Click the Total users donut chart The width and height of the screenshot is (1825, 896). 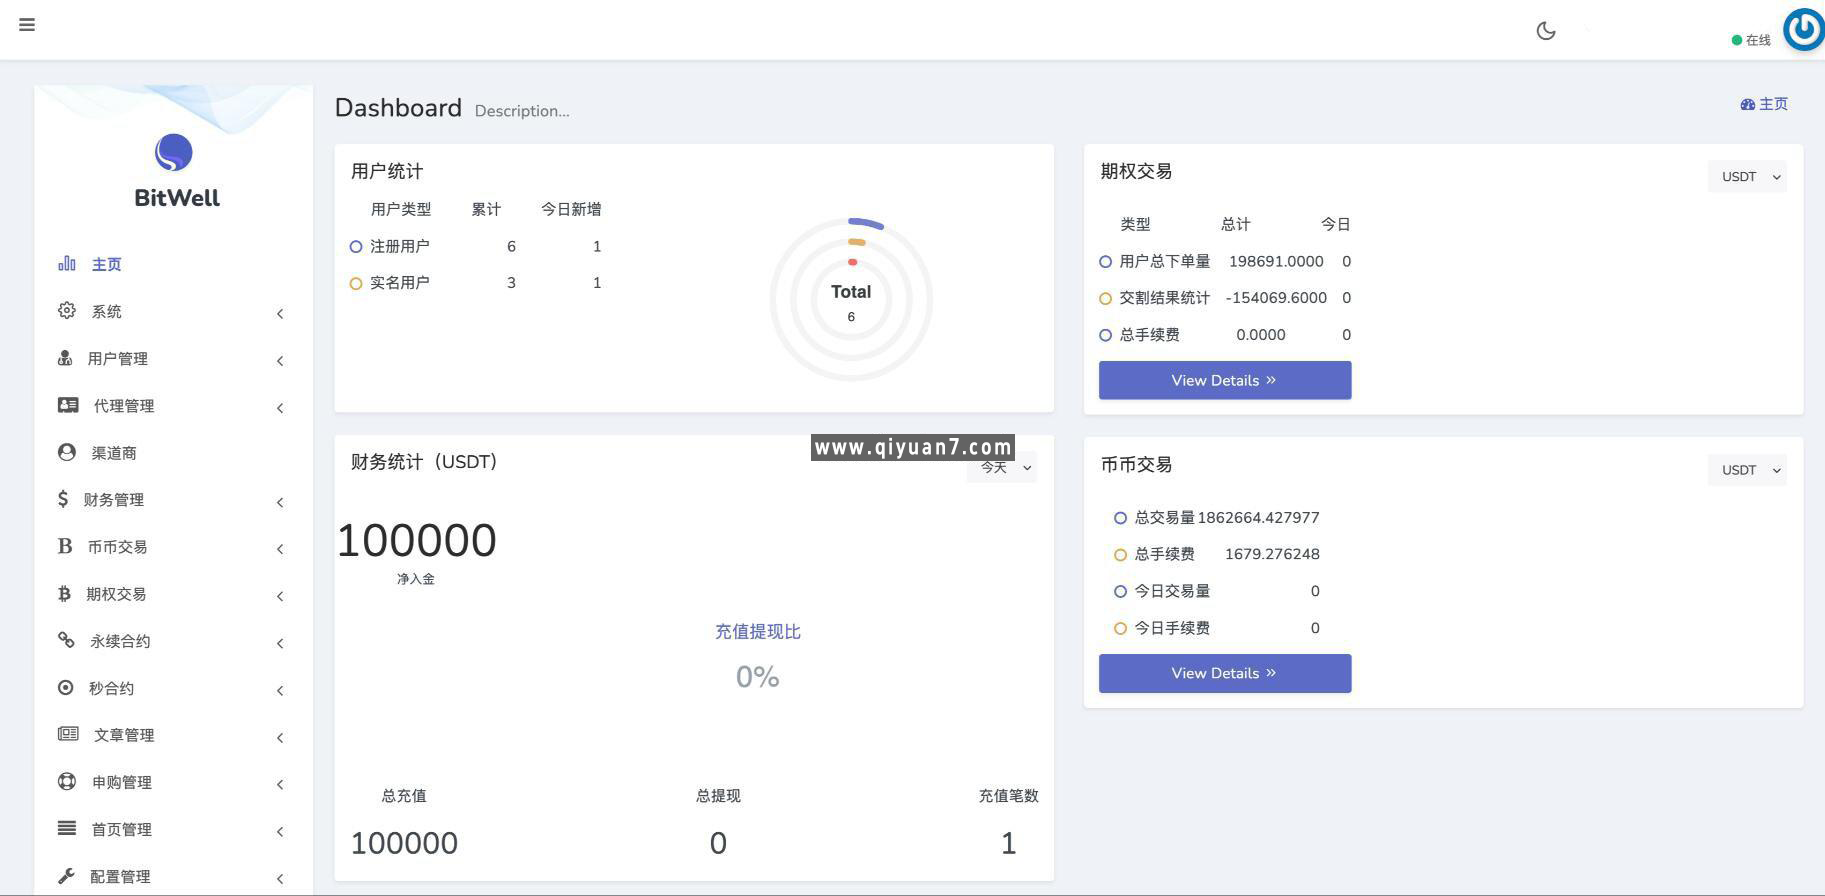tap(851, 300)
